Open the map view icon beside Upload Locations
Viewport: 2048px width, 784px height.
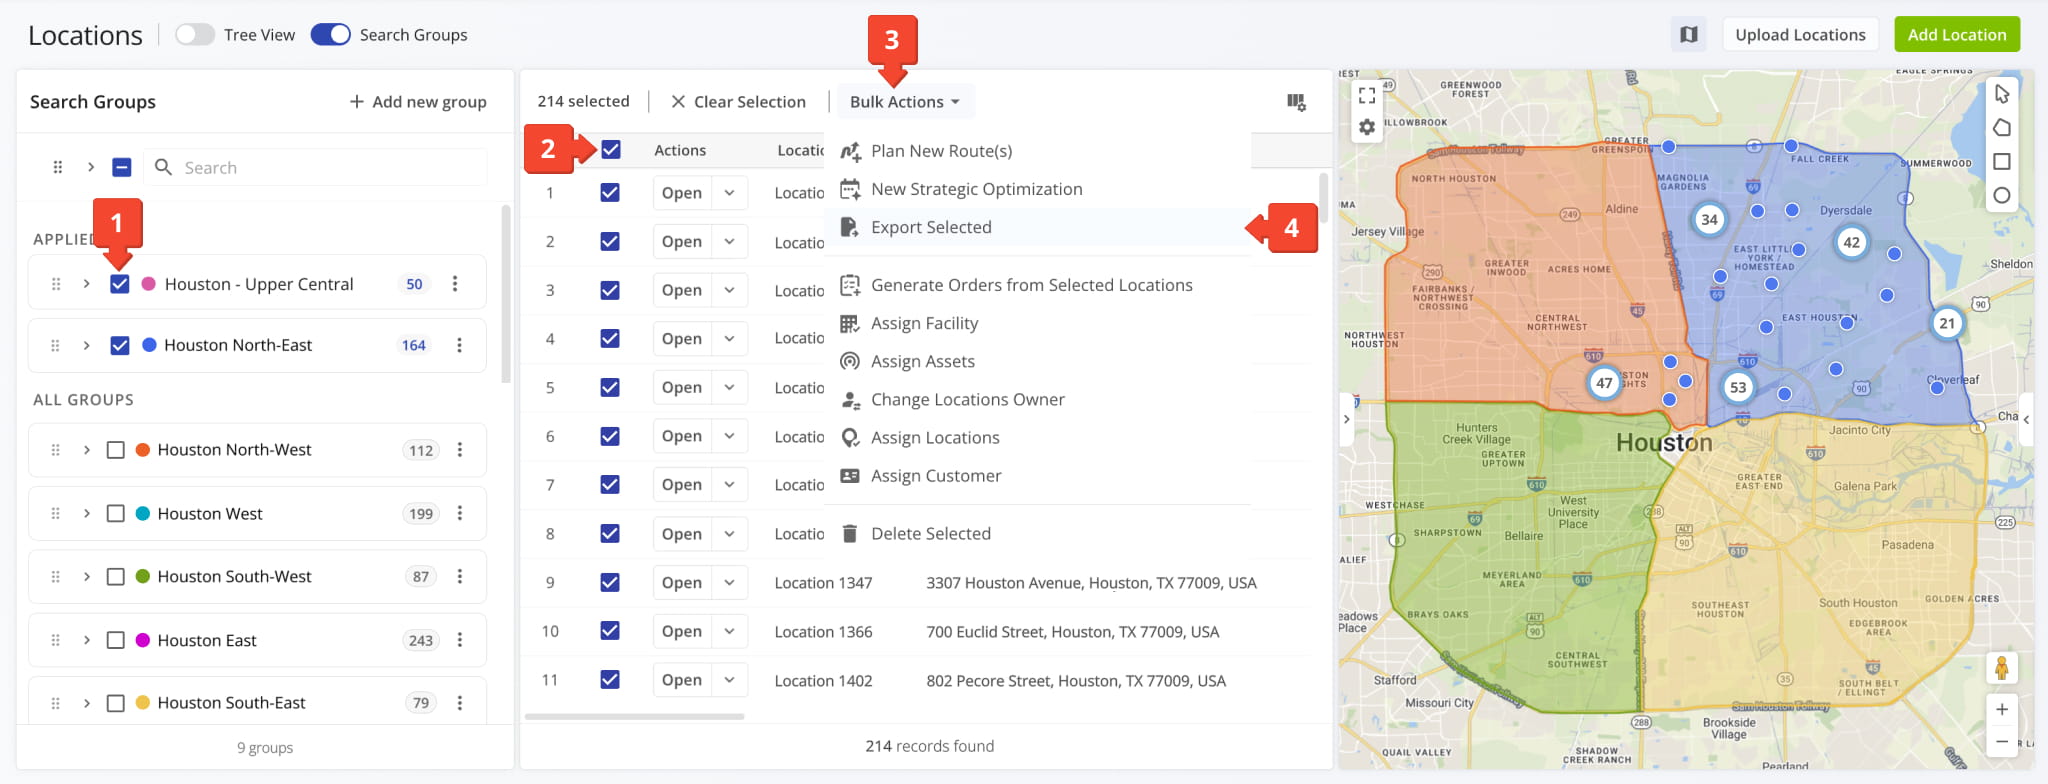point(1689,35)
